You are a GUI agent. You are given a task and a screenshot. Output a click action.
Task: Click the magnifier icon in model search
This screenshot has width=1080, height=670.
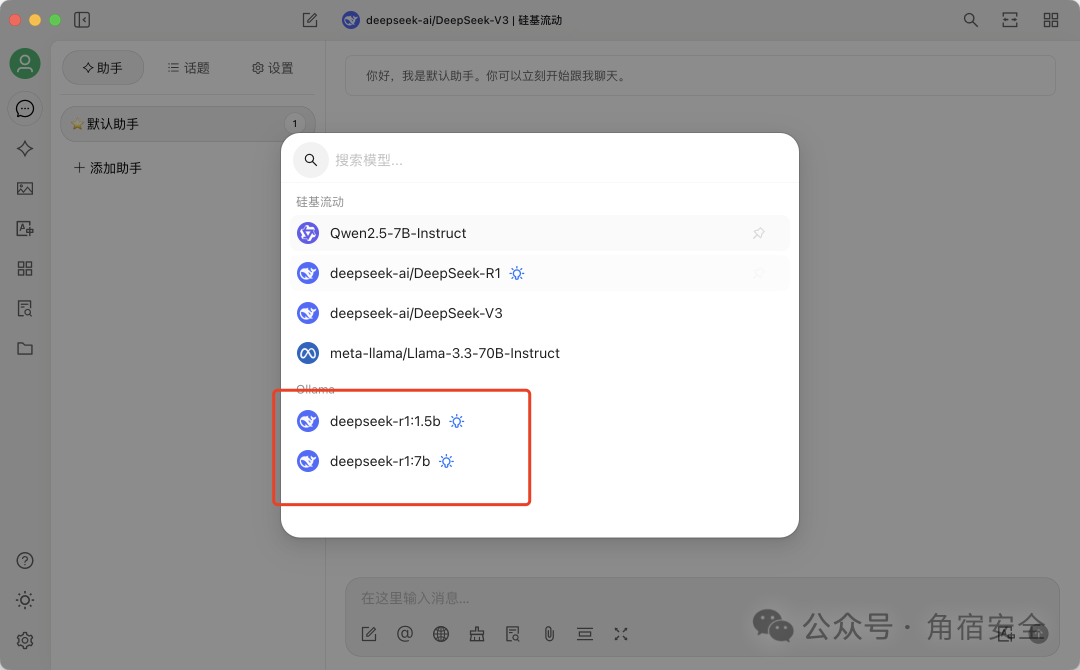tap(311, 160)
